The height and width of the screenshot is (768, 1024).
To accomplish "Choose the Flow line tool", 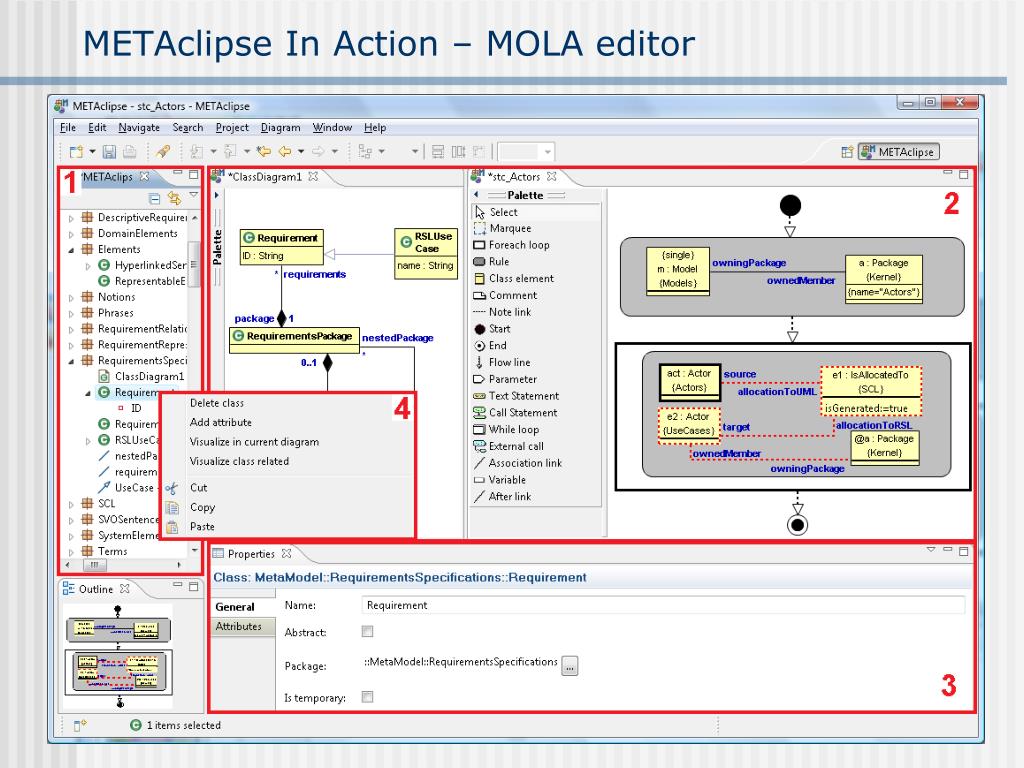I will coord(502,362).
